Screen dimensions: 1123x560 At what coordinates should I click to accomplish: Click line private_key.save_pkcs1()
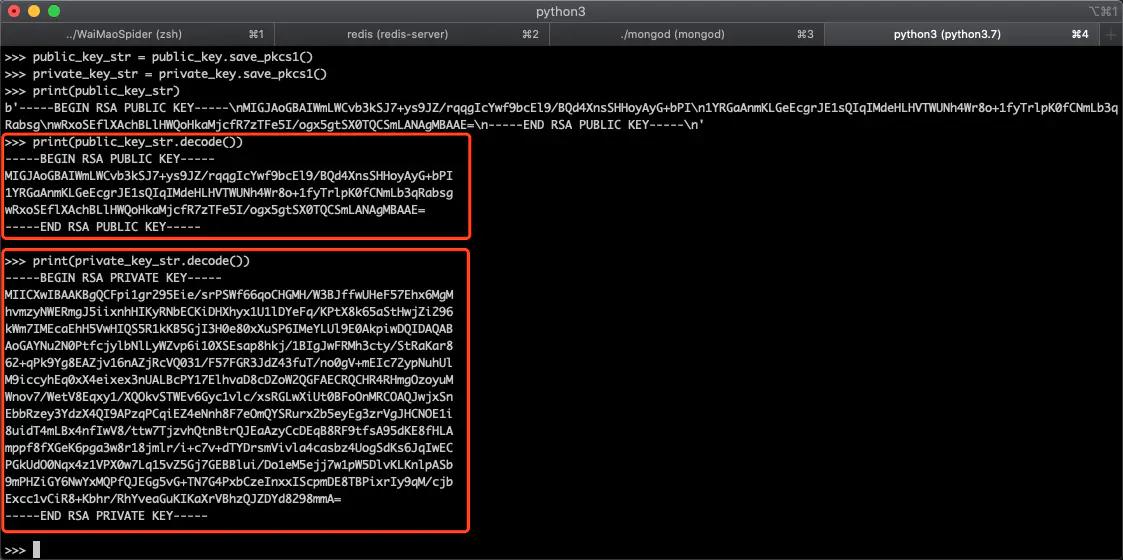coord(166,74)
